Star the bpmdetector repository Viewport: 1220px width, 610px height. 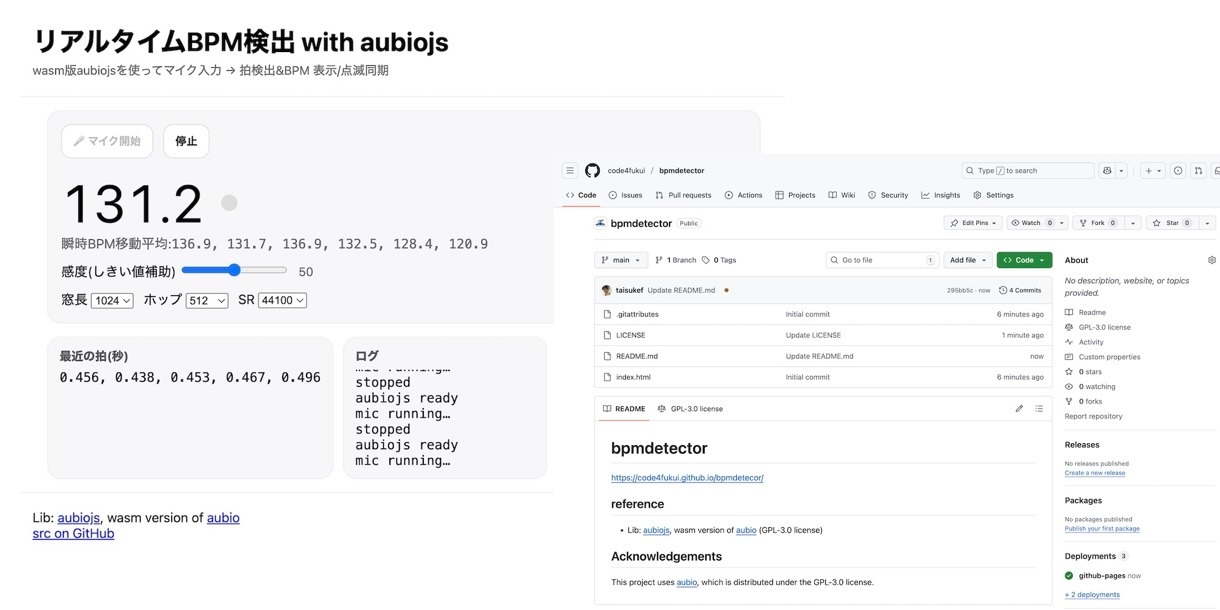1166,223
